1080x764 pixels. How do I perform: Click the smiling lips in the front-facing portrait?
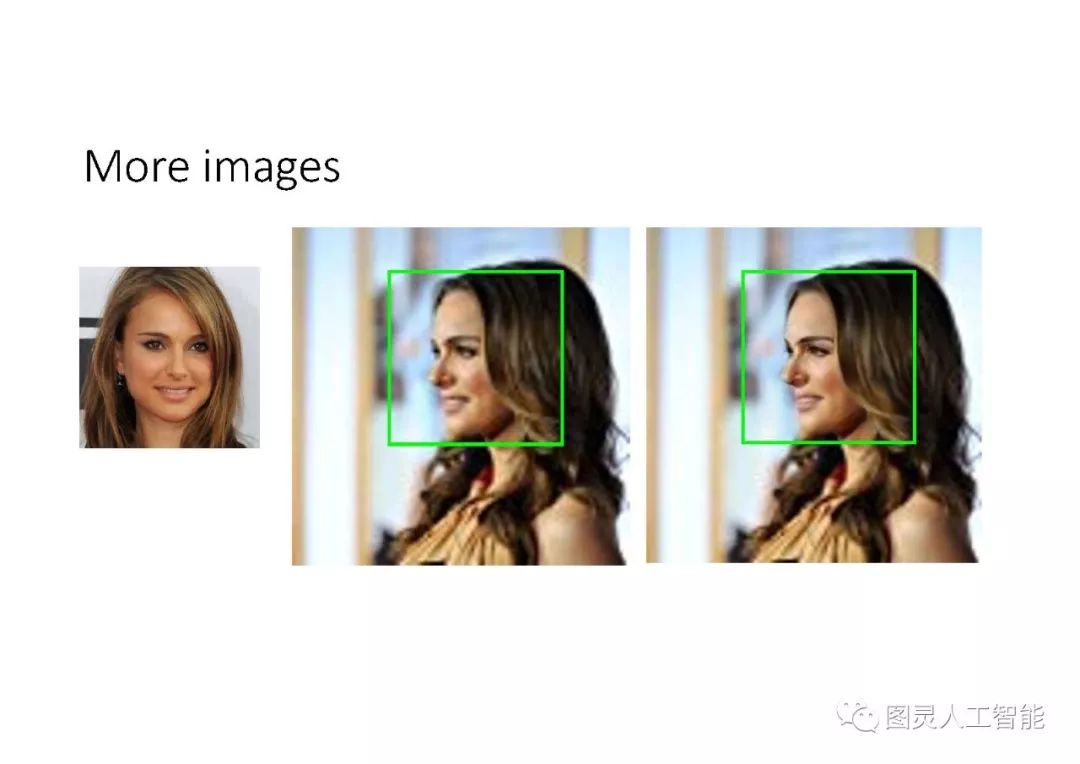pos(173,392)
